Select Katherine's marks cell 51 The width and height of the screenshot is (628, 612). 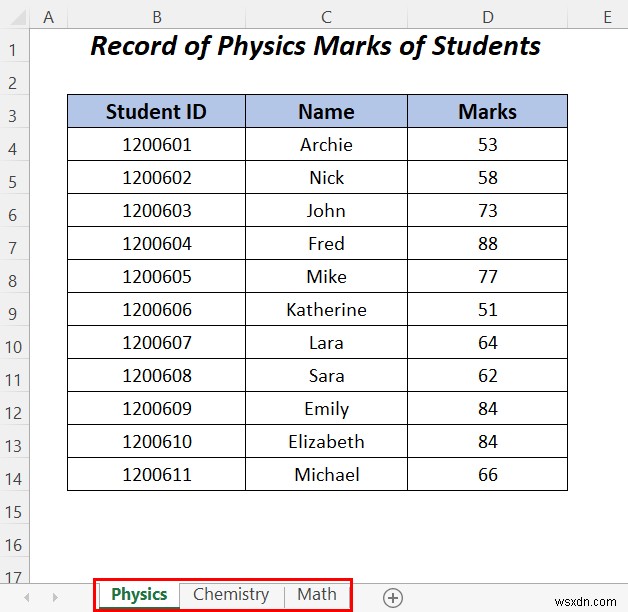coord(487,310)
